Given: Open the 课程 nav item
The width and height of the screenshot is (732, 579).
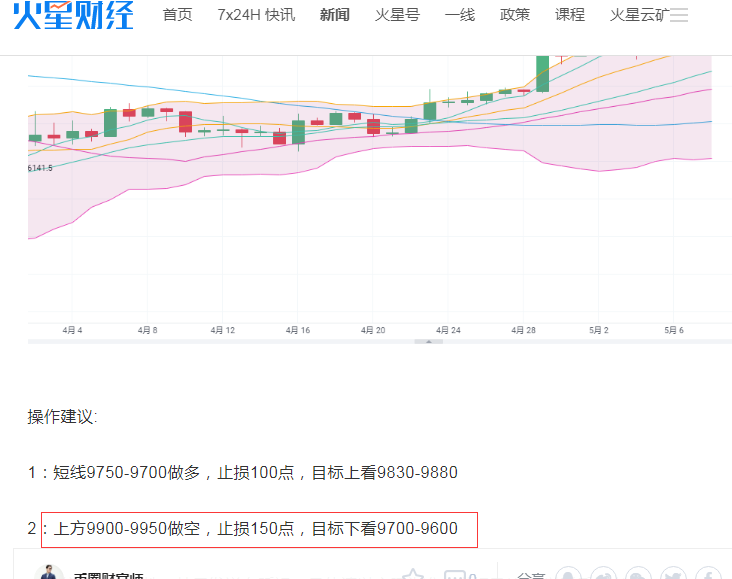Looking at the screenshot, I should click(x=570, y=15).
